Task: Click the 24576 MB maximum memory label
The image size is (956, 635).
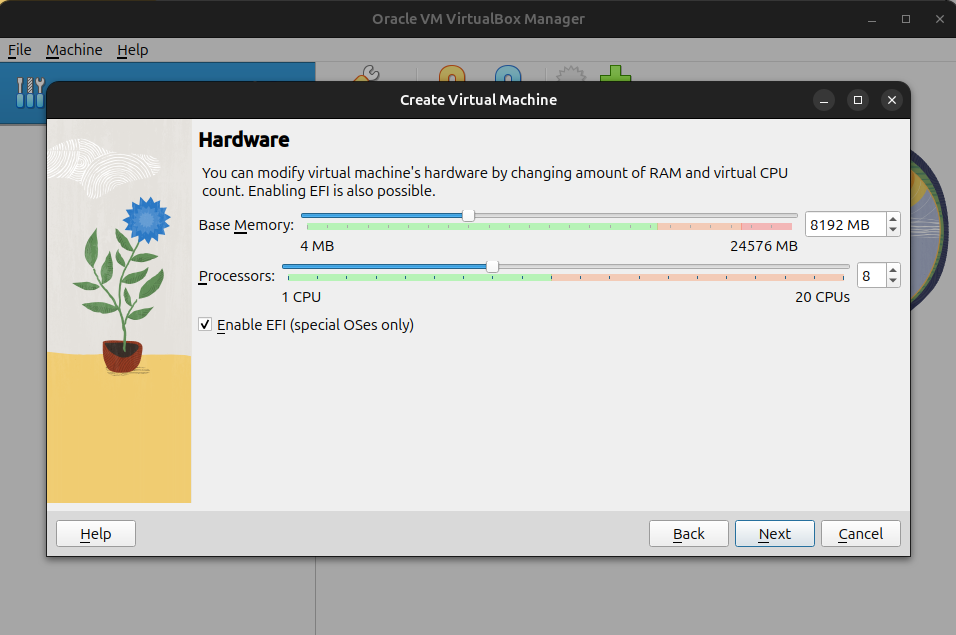Action: tap(764, 246)
